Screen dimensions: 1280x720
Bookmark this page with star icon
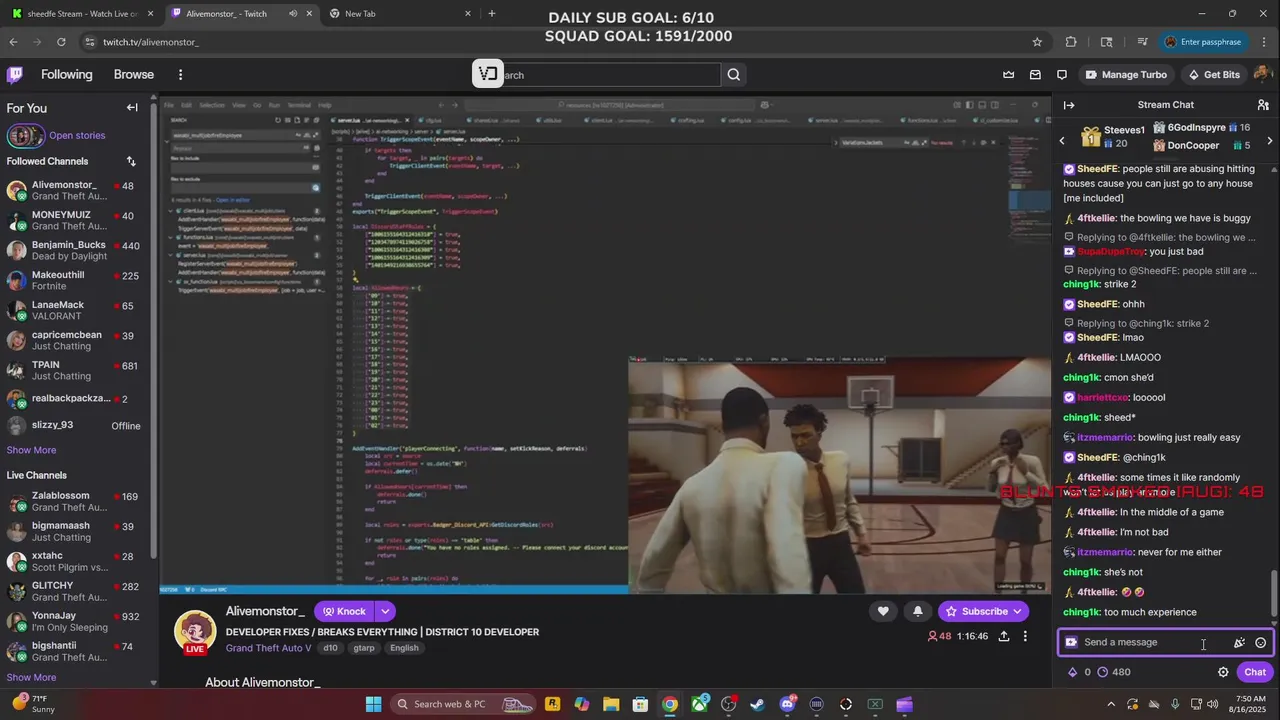(x=1037, y=42)
